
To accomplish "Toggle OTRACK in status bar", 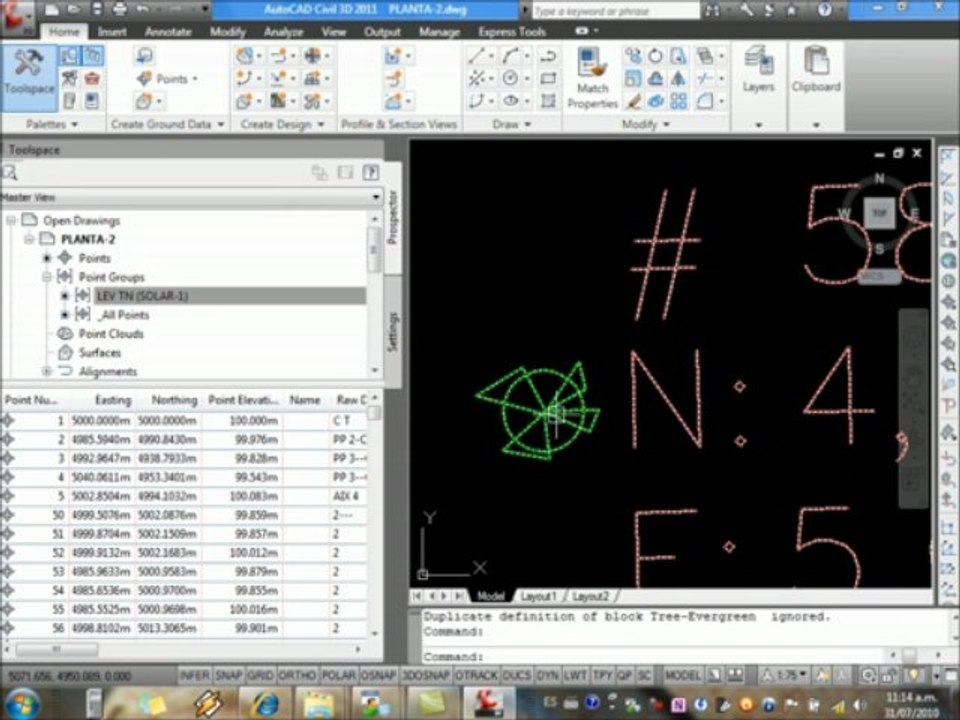I will coord(476,675).
